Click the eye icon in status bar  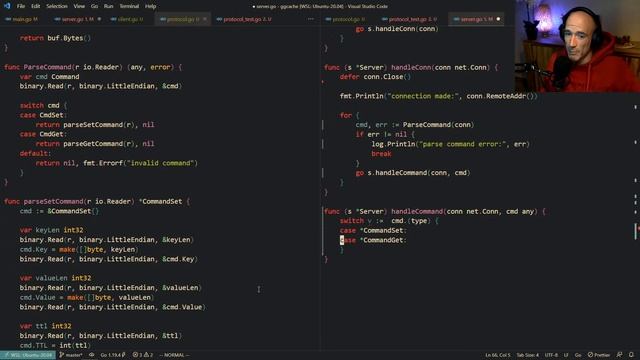point(91,355)
